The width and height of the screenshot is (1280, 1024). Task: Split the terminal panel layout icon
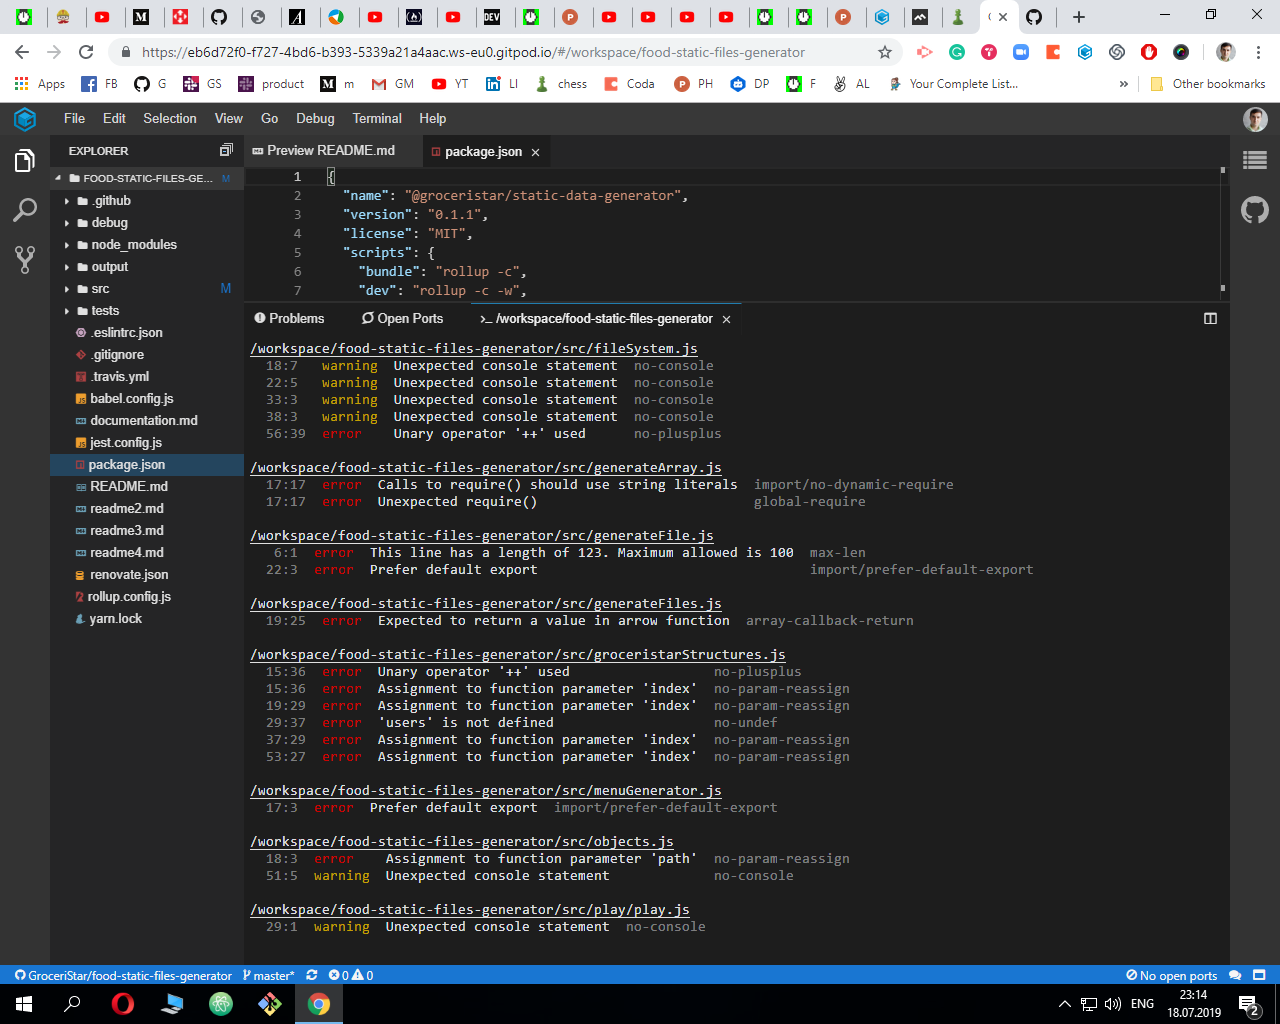tap(1210, 318)
